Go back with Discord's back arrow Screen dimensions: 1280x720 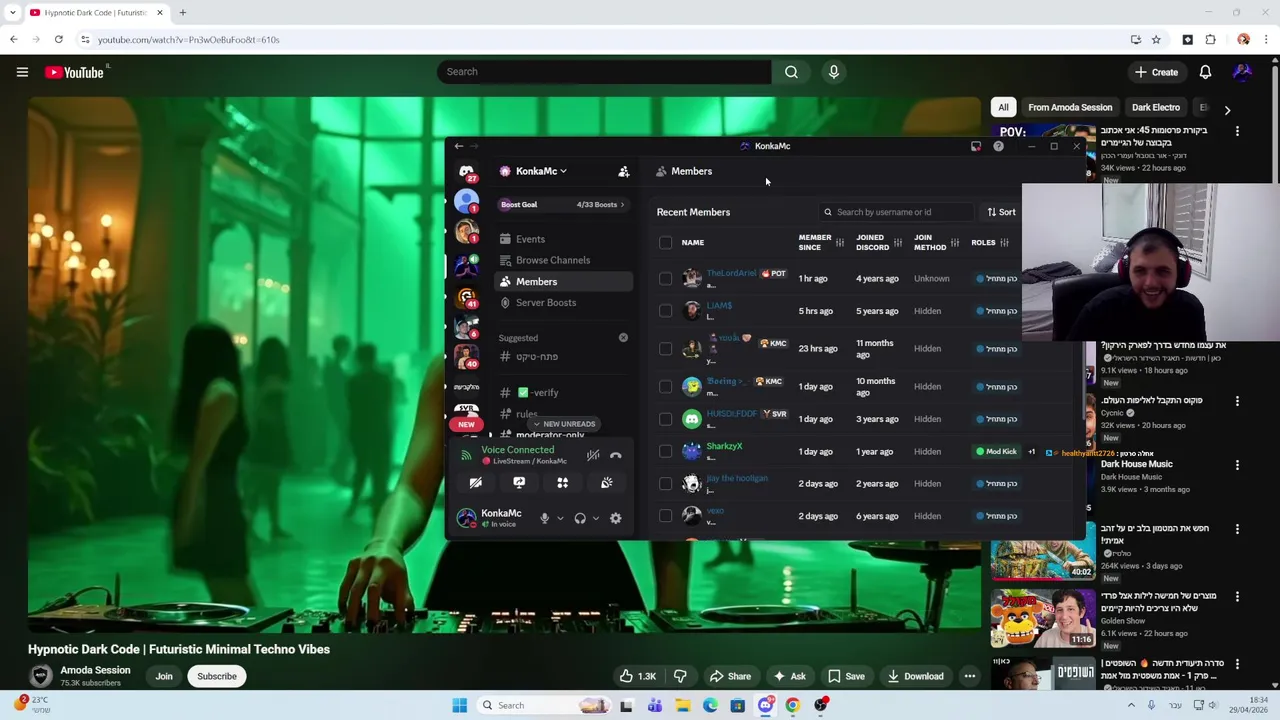(458, 146)
